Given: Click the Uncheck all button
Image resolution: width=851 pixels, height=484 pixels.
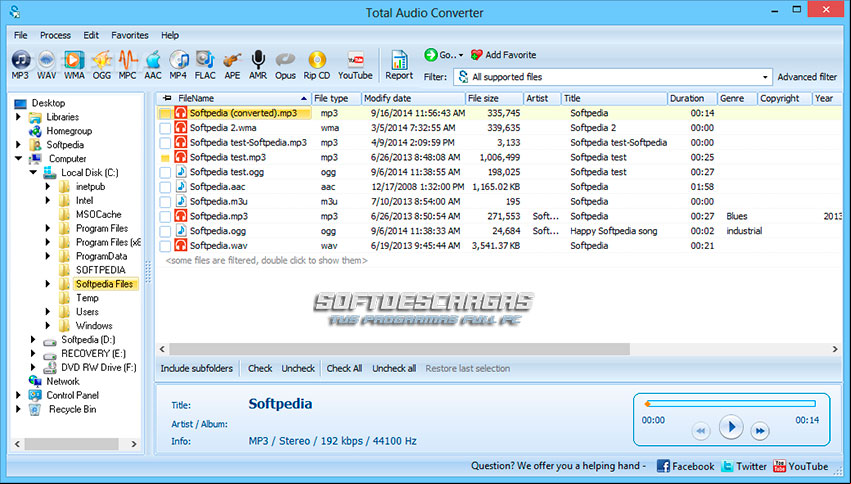Looking at the screenshot, I should [394, 368].
